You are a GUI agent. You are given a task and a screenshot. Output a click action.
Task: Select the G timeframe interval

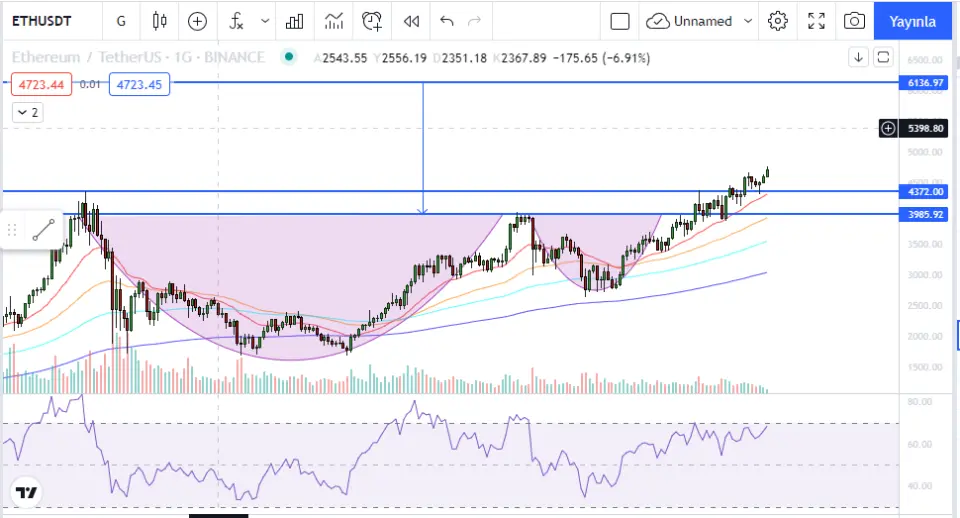tap(121, 21)
